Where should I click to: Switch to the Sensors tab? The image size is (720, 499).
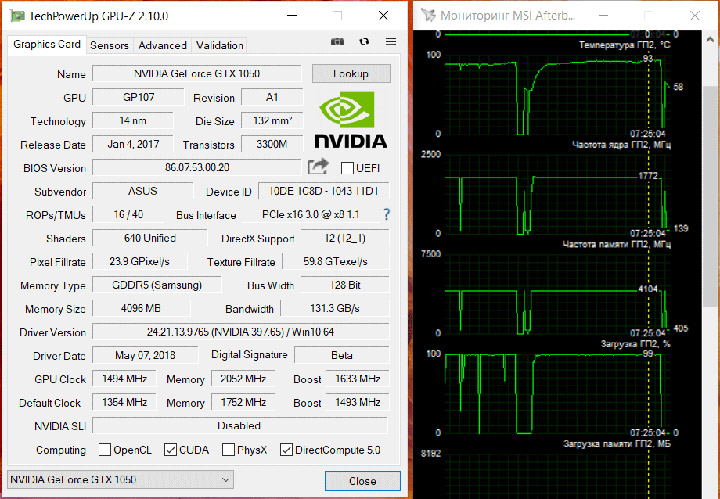(109, 45)
